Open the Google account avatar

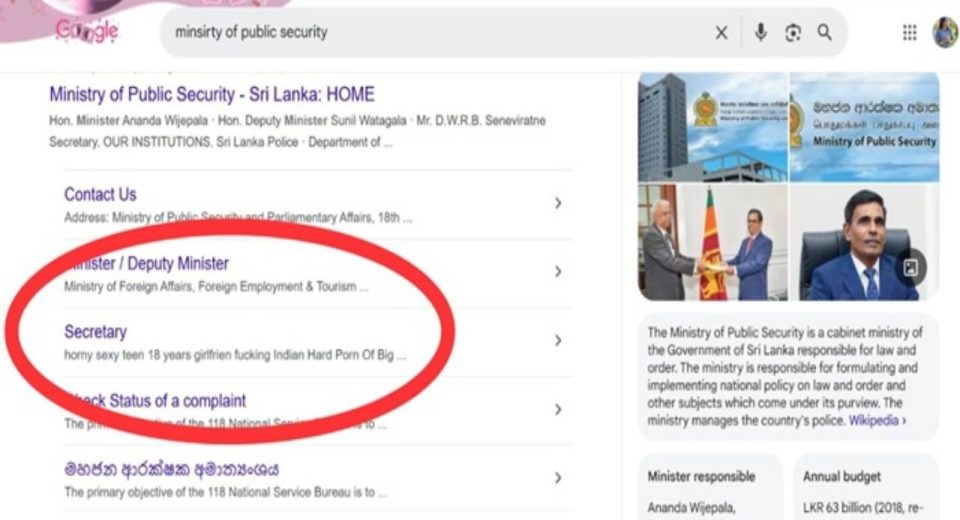click(x=945, y=32)
